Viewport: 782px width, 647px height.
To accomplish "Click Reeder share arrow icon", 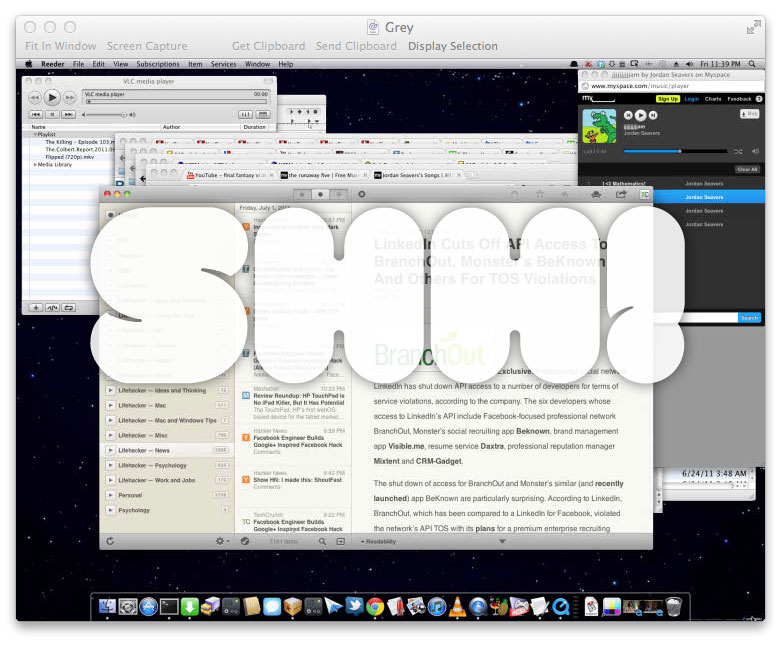I will 620,195.
